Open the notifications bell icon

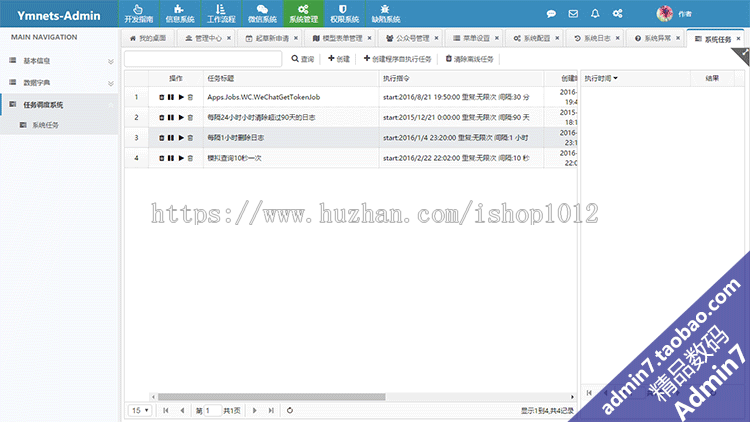(x=595, y=13)
